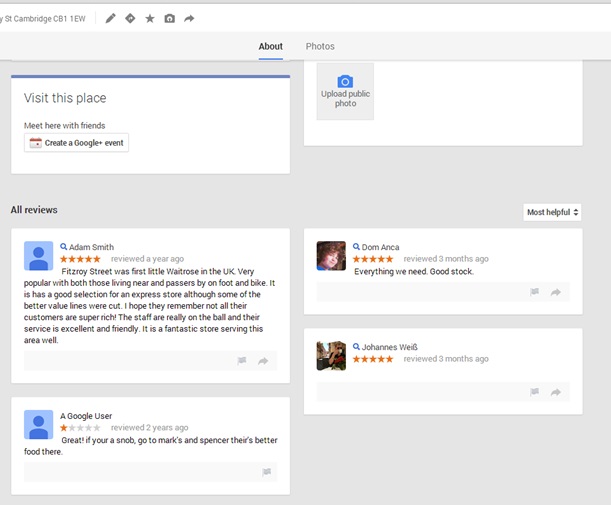Image resolution: width=611 pixels, height=505 pixels.
Task: Flag the Google User's one-star review
Action: click(x=266, y=472)
